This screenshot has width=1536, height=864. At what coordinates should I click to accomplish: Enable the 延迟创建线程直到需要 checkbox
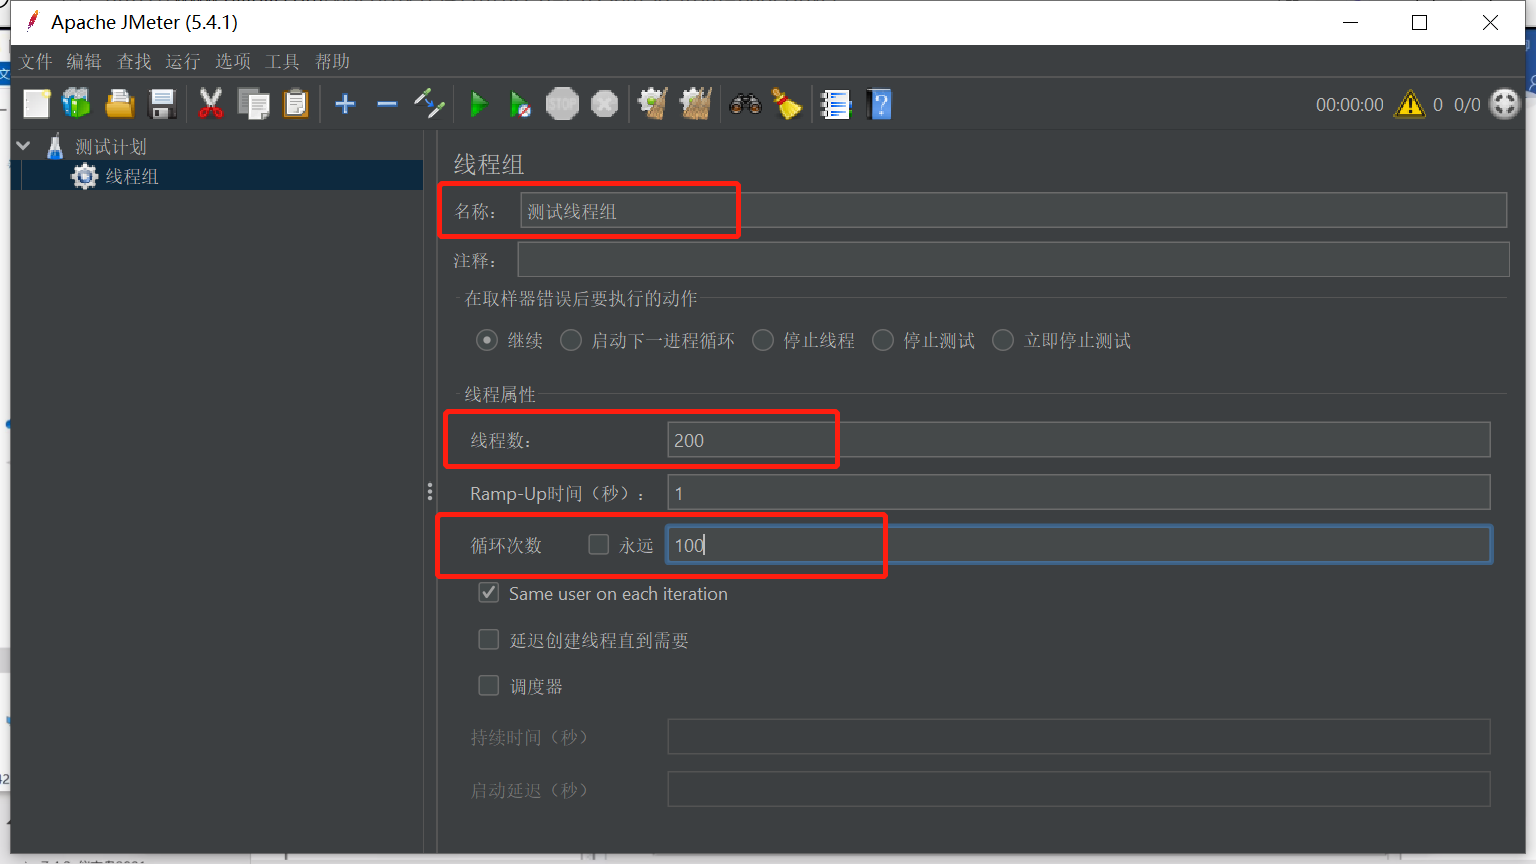tap(489, 640)
